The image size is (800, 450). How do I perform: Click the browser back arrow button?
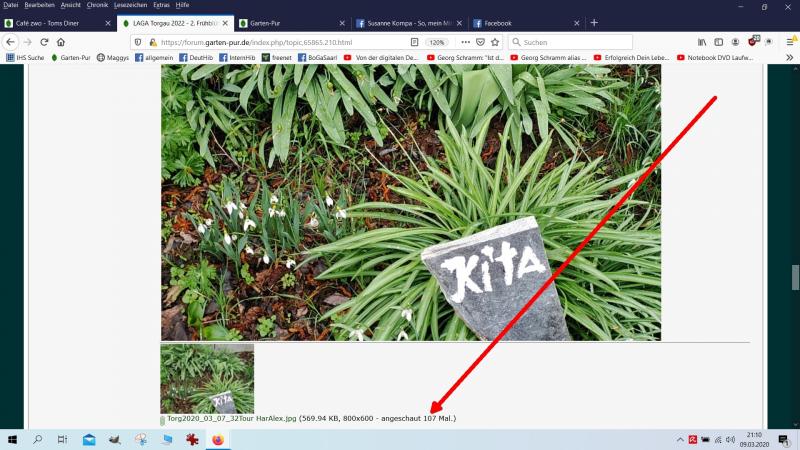pos(11,42)
